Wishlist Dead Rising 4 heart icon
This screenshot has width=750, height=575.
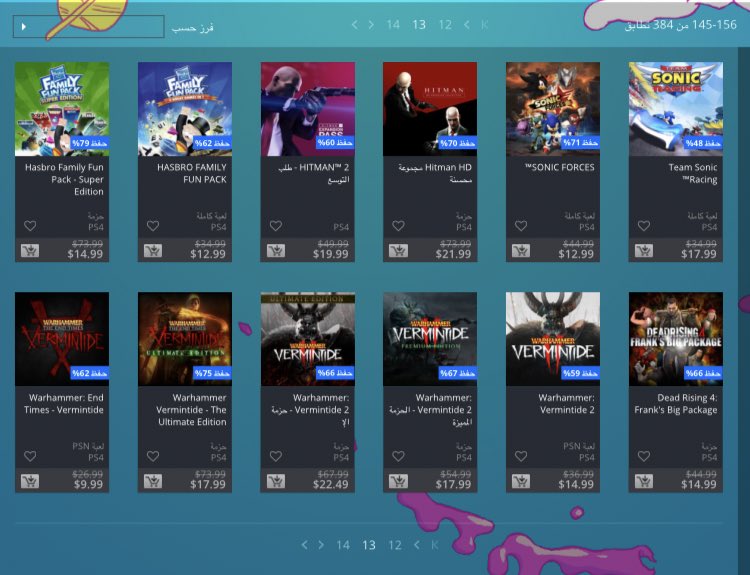point(644,456)
